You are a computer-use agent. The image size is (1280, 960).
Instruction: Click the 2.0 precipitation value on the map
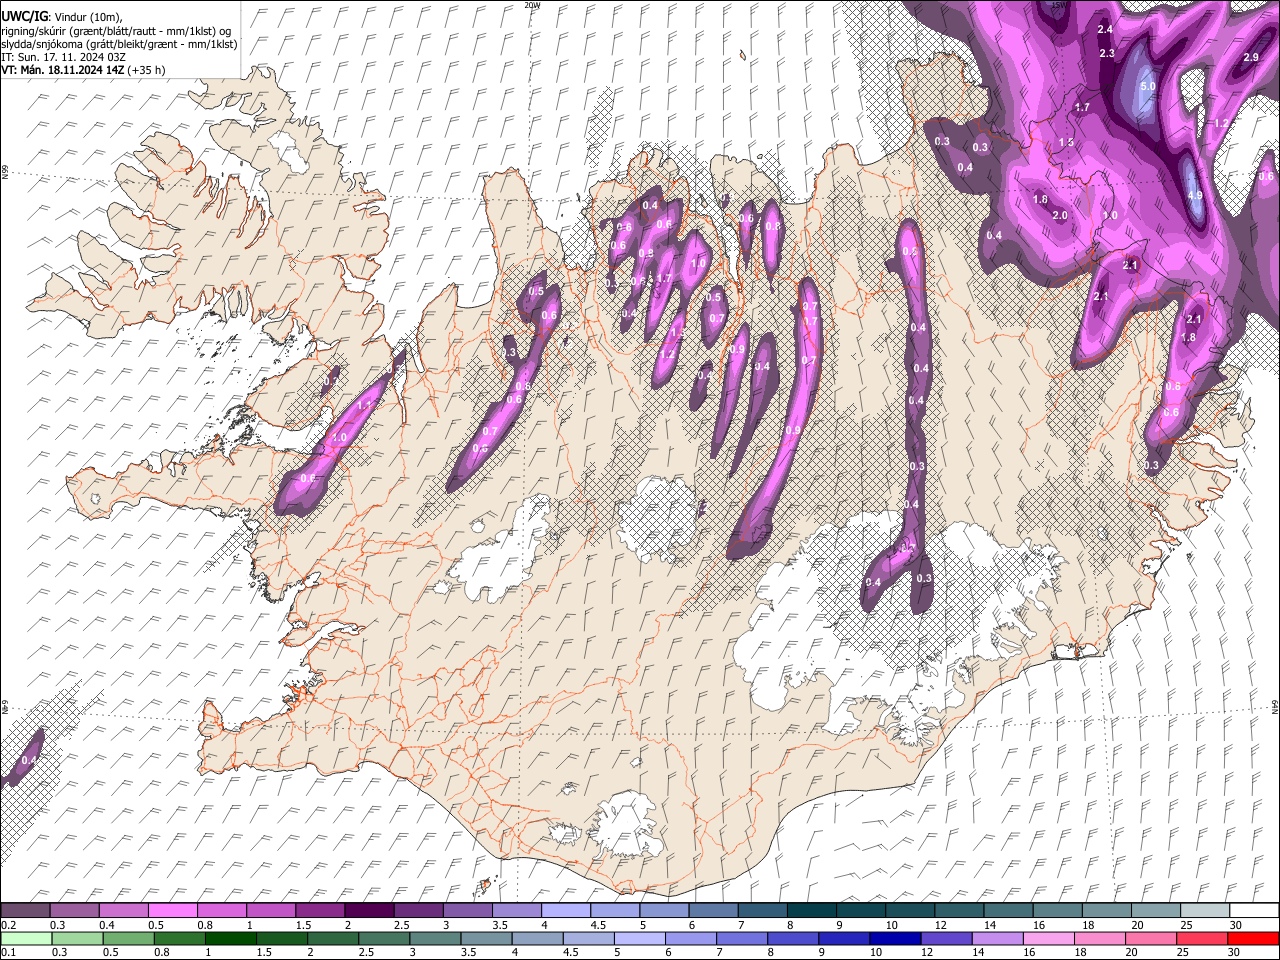1060,215
